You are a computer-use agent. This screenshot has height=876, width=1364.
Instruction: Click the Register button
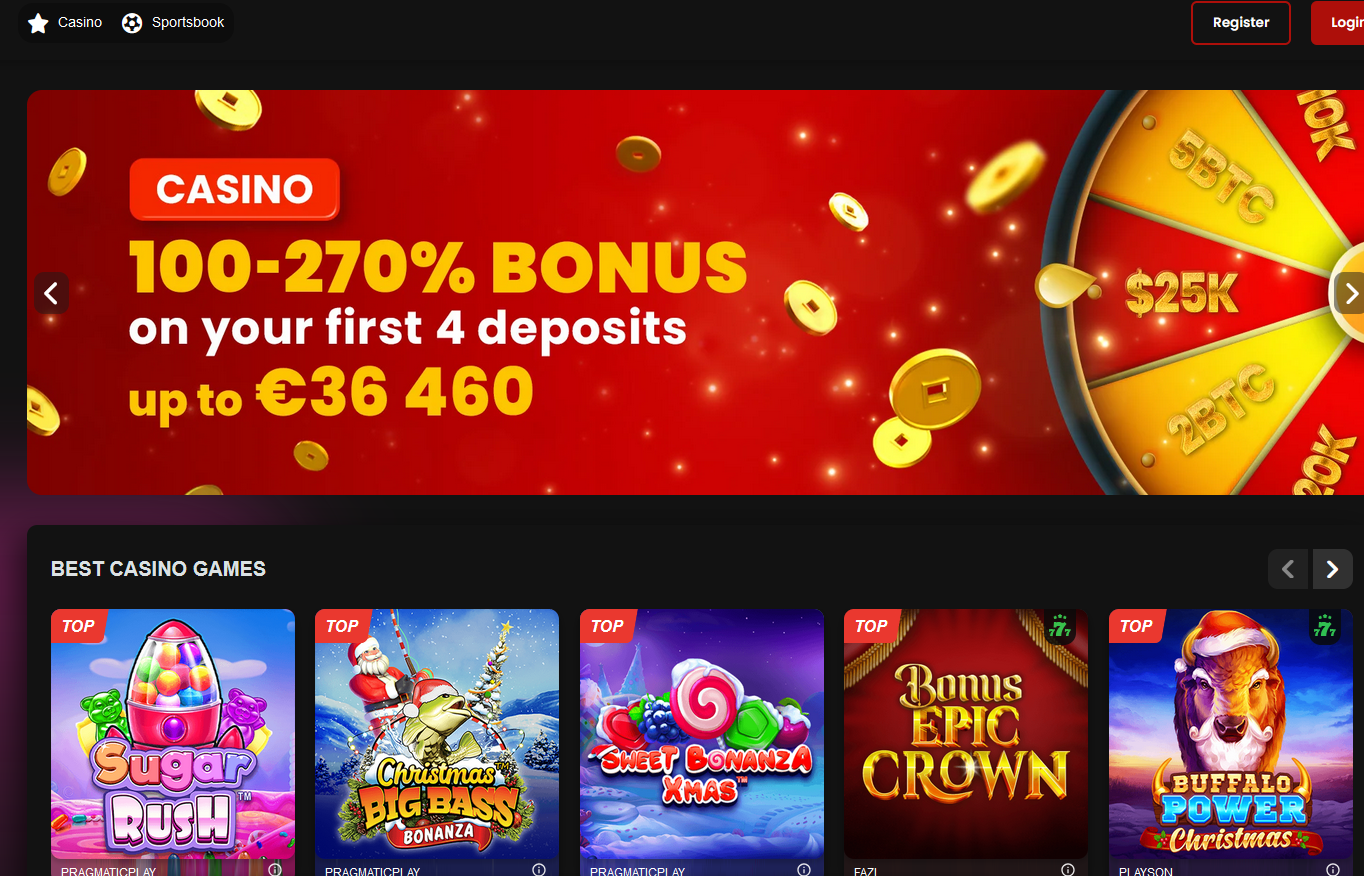pyautogui.click(x=1241, y=23)
